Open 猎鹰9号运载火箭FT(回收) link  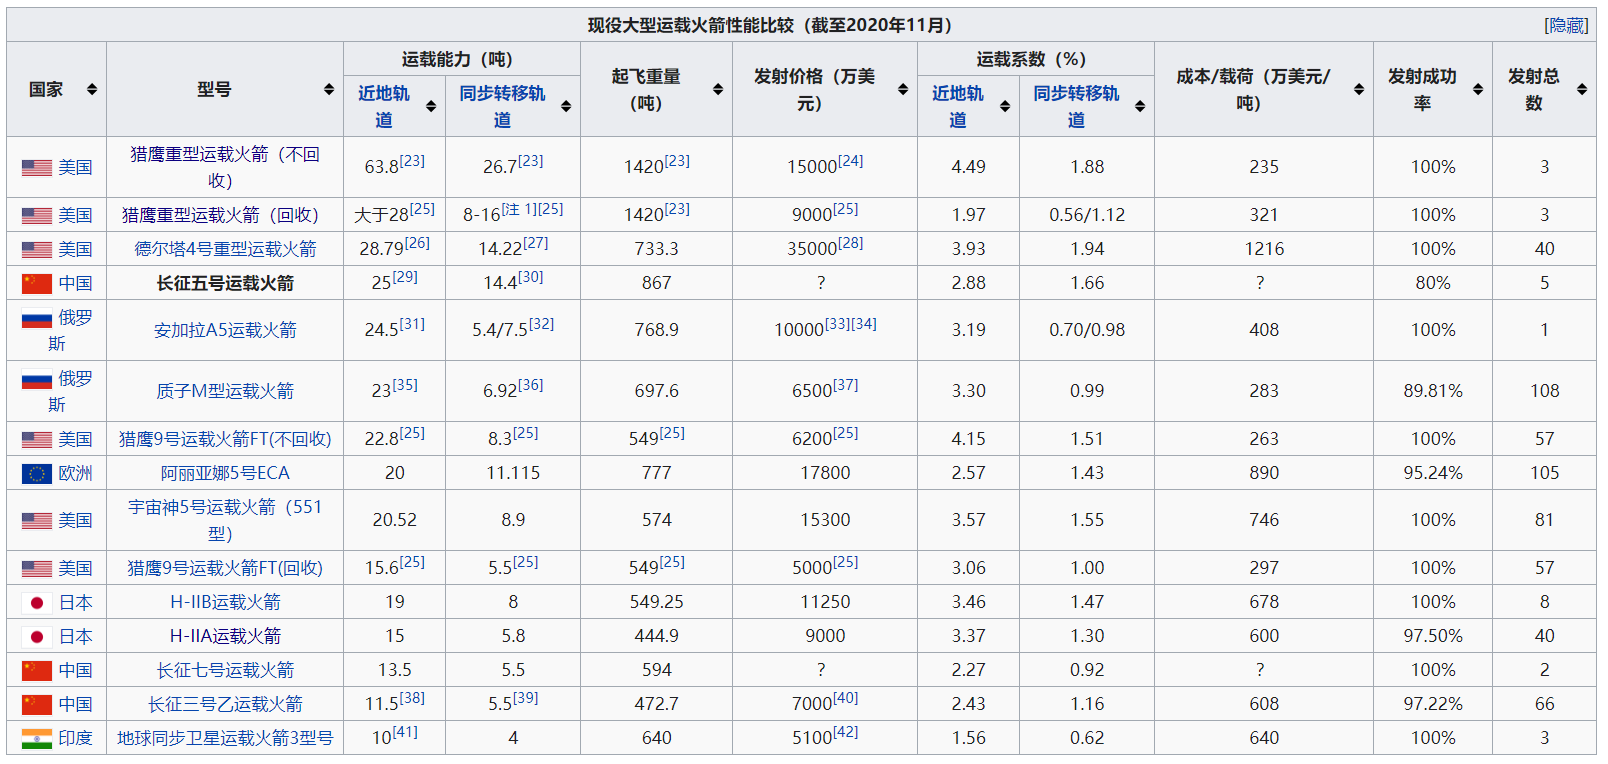pyautogui.click(x=225, y=568)
